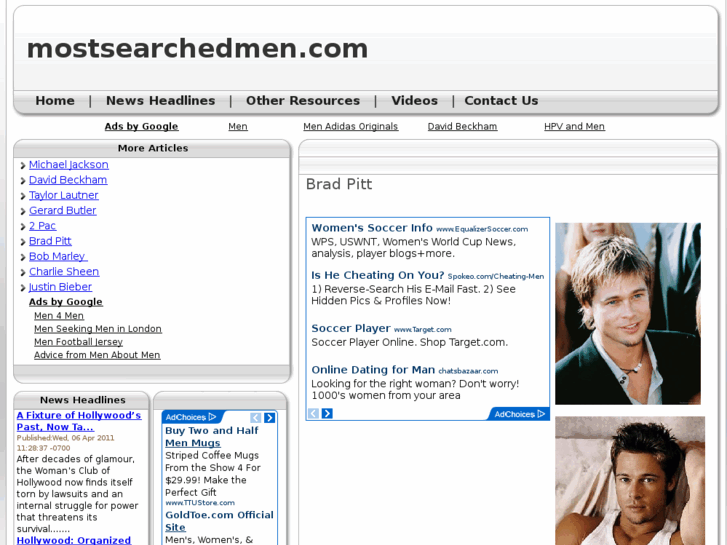
Task: Click the News Headlines panel header
Action: click(83, 400)
